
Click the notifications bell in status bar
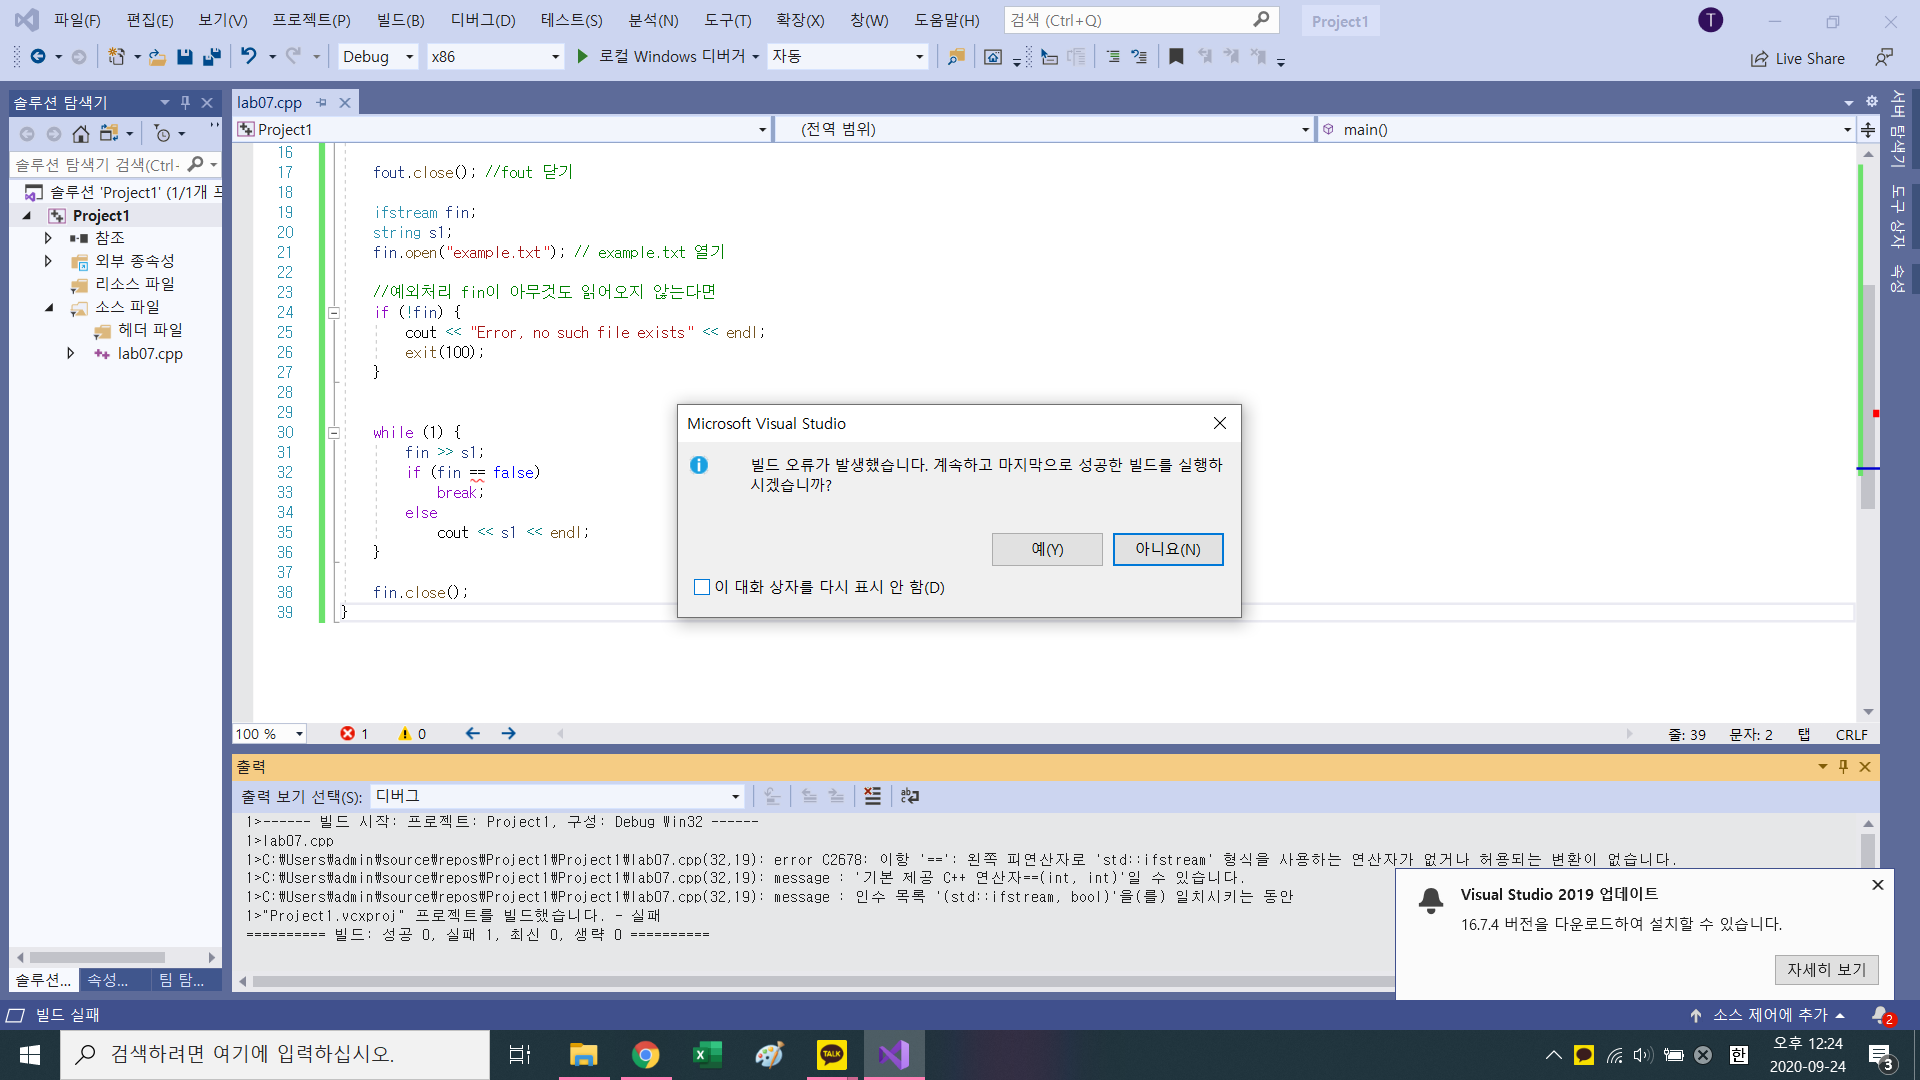click(x=1881, y=1015)
